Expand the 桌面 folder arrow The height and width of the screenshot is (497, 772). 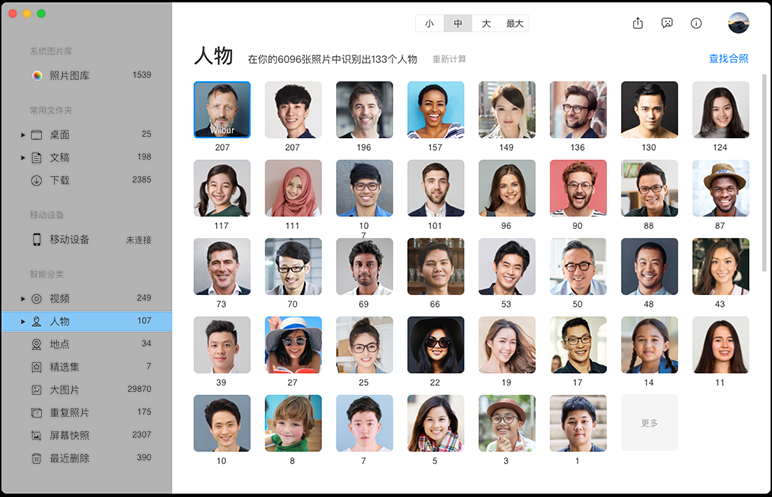pyautogui.click(x=23, y=135)
